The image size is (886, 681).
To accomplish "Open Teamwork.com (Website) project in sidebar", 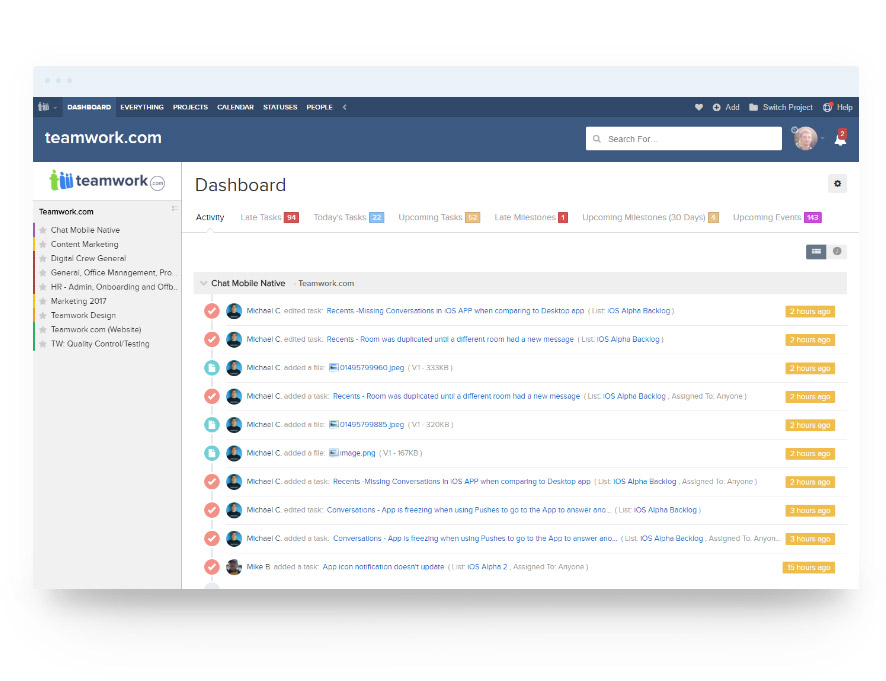I will [x=96, y=329].
